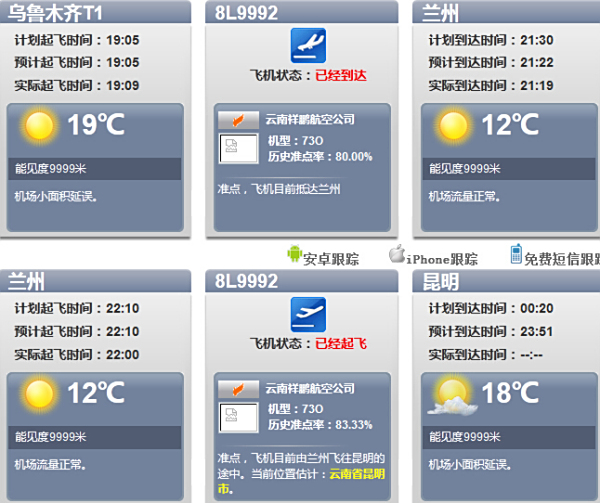Click the Lucky Air logo in lower flight card

(x=238, y=389)
